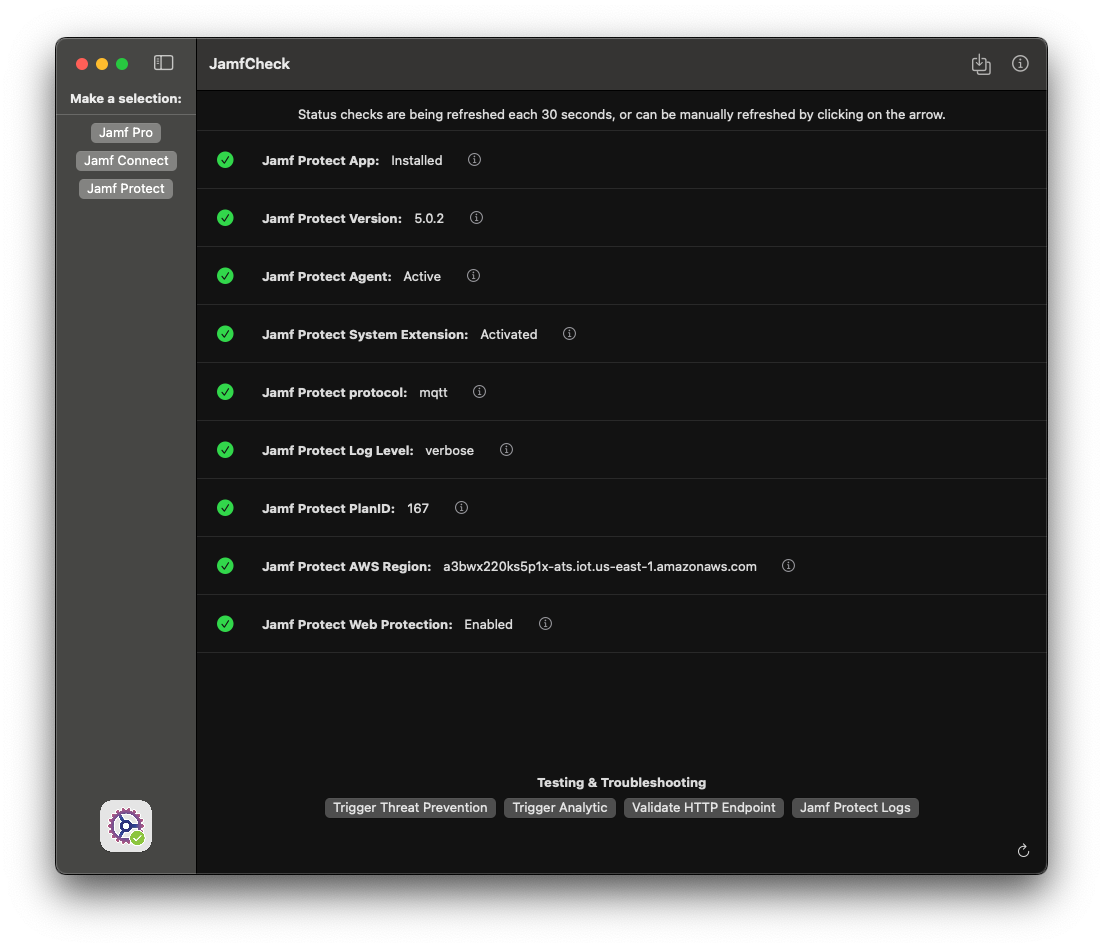Click green check for Web Protection row
Image resolution: width=1103 pixels, height=948 pixels.
click(225, 624)
